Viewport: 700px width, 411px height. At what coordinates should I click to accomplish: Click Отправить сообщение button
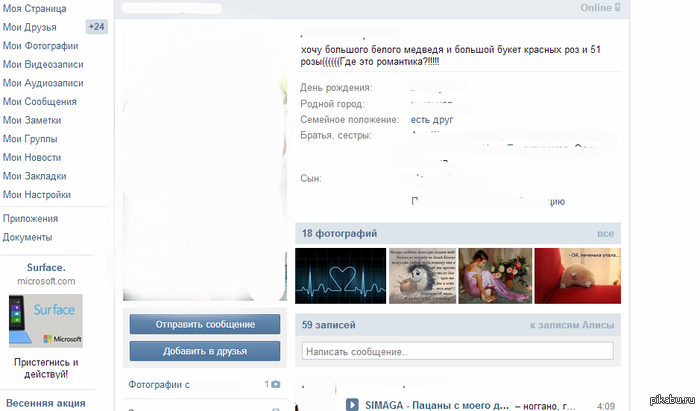(x=205, y=324)
